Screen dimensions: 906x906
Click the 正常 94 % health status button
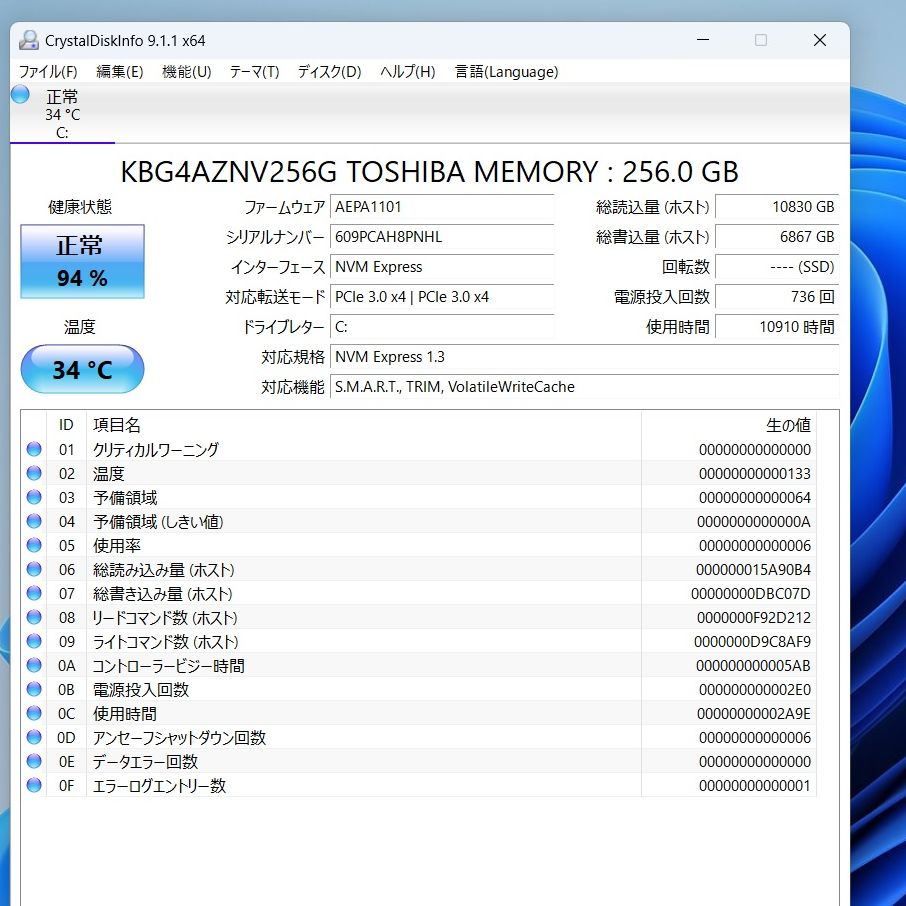click(82, 261)
